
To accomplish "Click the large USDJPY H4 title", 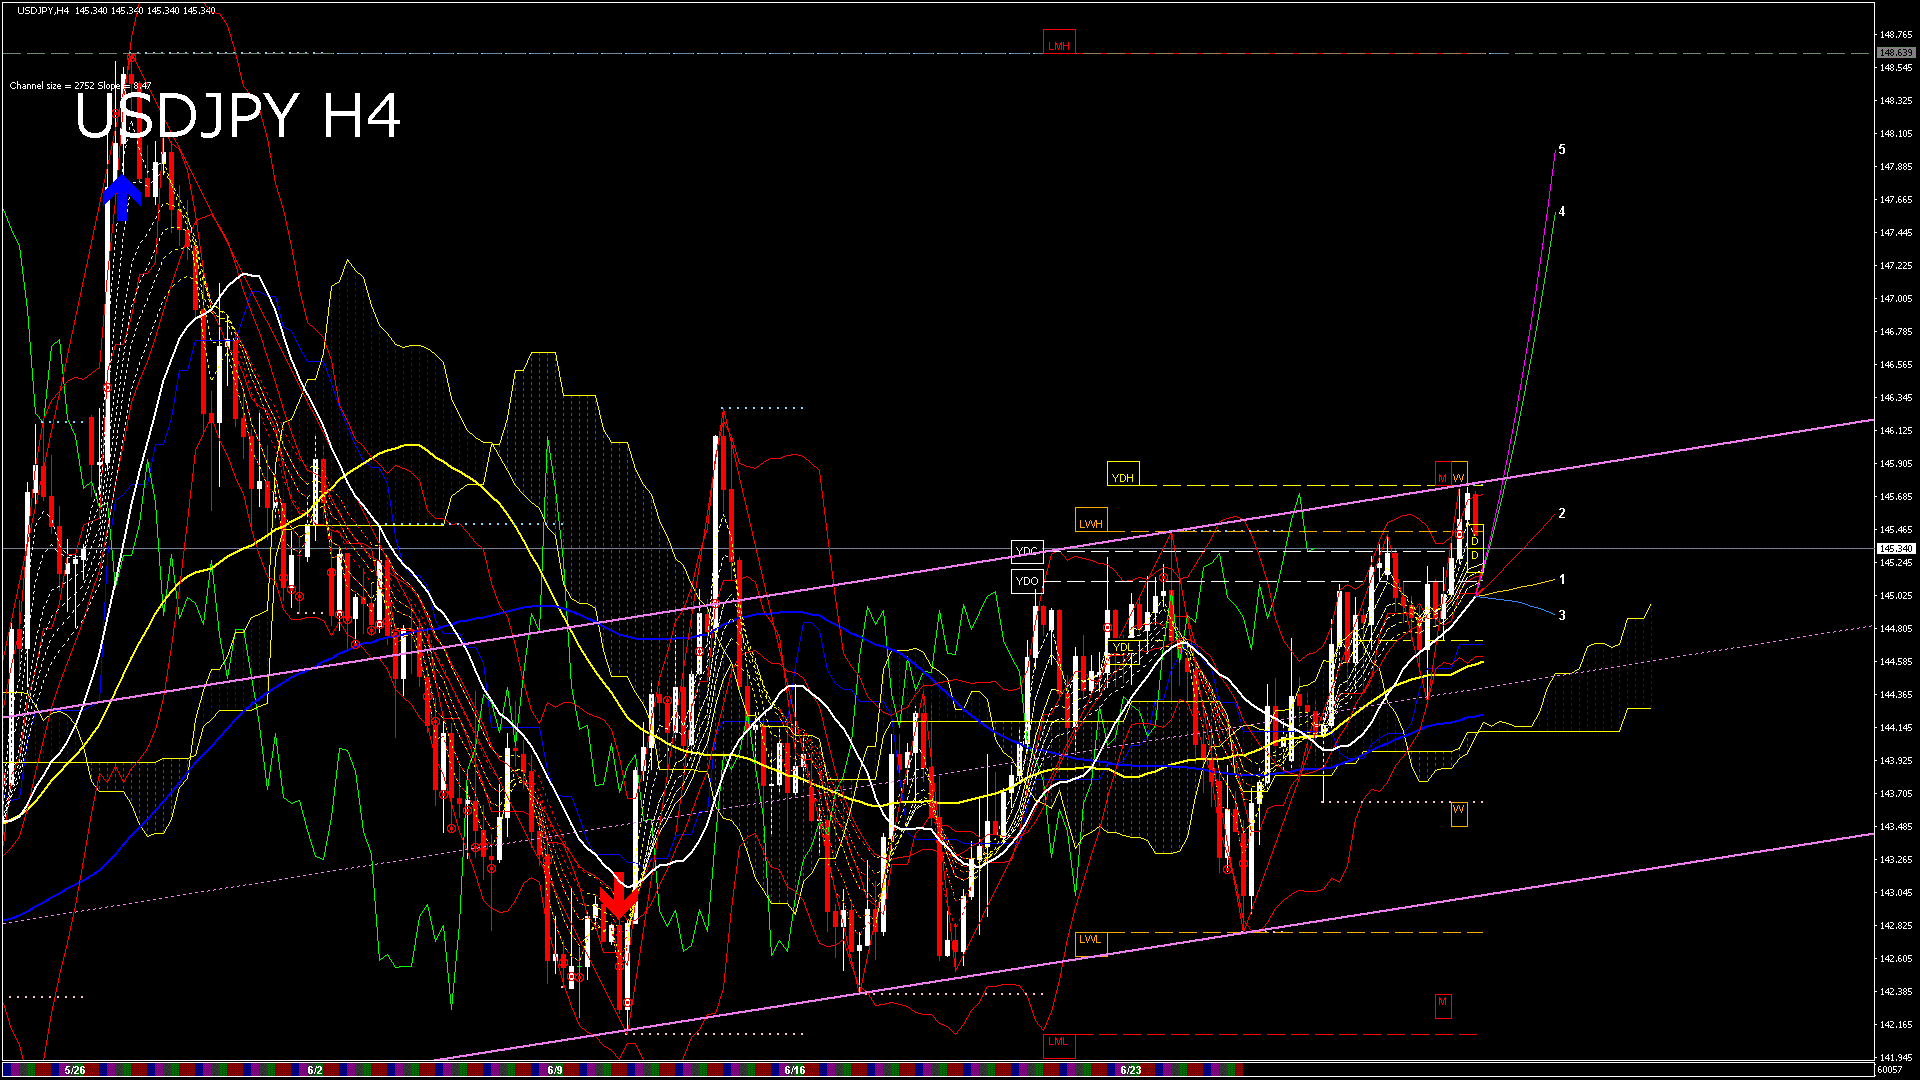I will point(238,117).
